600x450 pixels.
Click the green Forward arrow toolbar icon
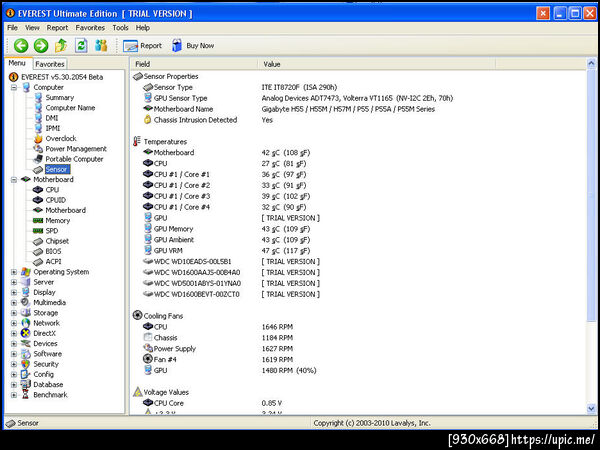coord(41,46)
